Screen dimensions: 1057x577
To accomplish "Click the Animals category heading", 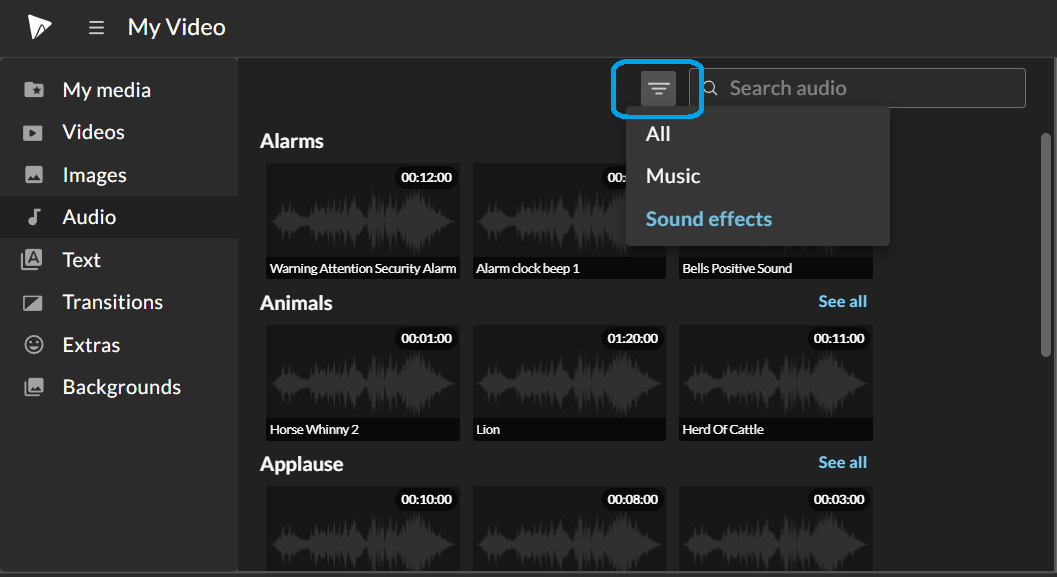I will click(x=296, y=303).
